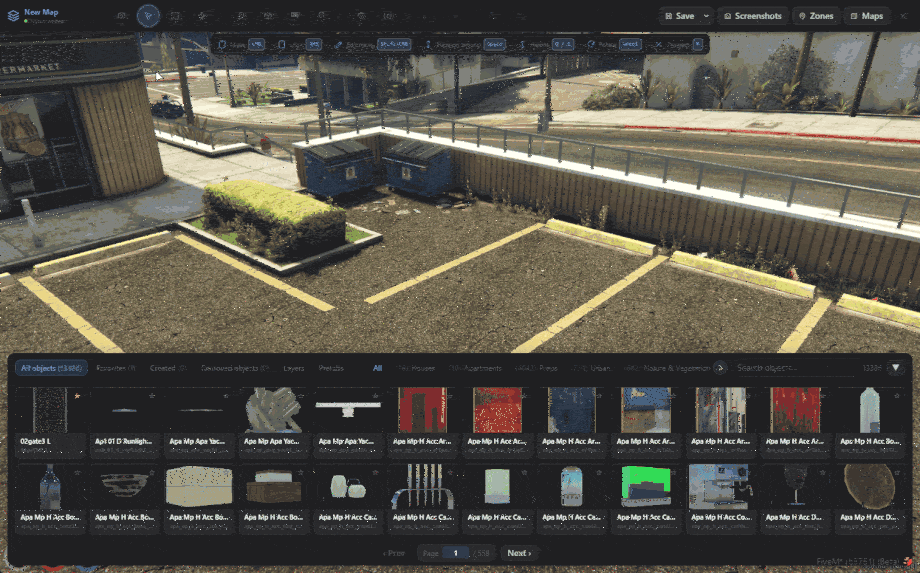Select the coffee machine object thumbnail
The height and width of the screenshot is (573, 920).
pos(720,487)
